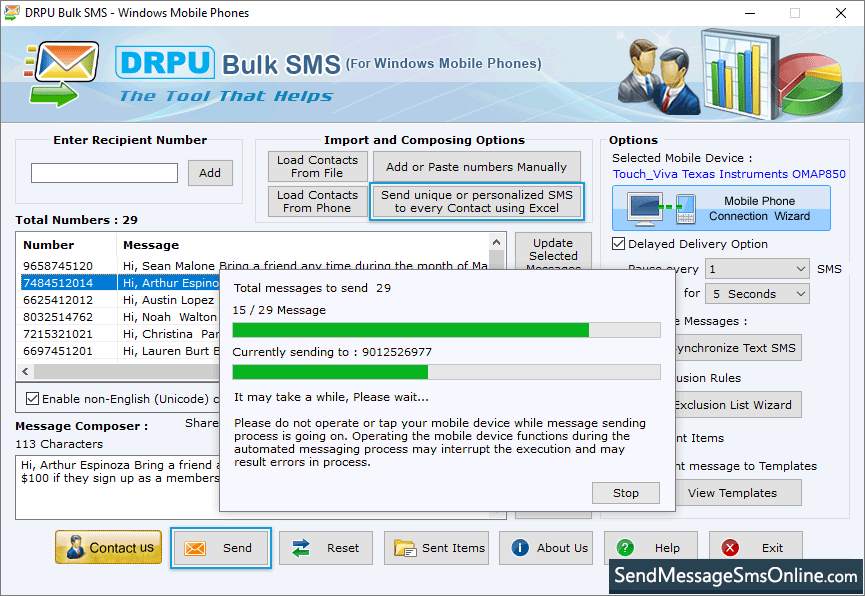Select row with number 7215321021
The width and height of the screenshot is (865, 596).
pos(120,334)
